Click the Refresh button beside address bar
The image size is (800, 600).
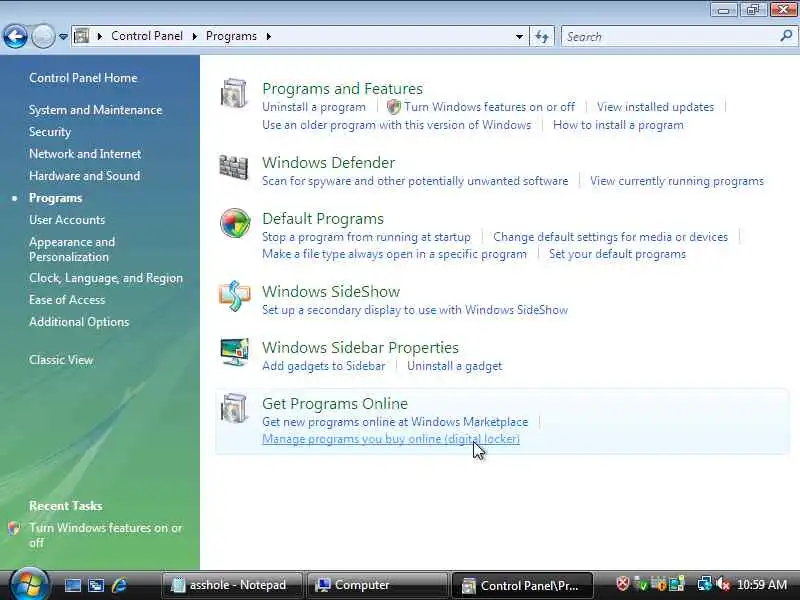pos(542,36)
